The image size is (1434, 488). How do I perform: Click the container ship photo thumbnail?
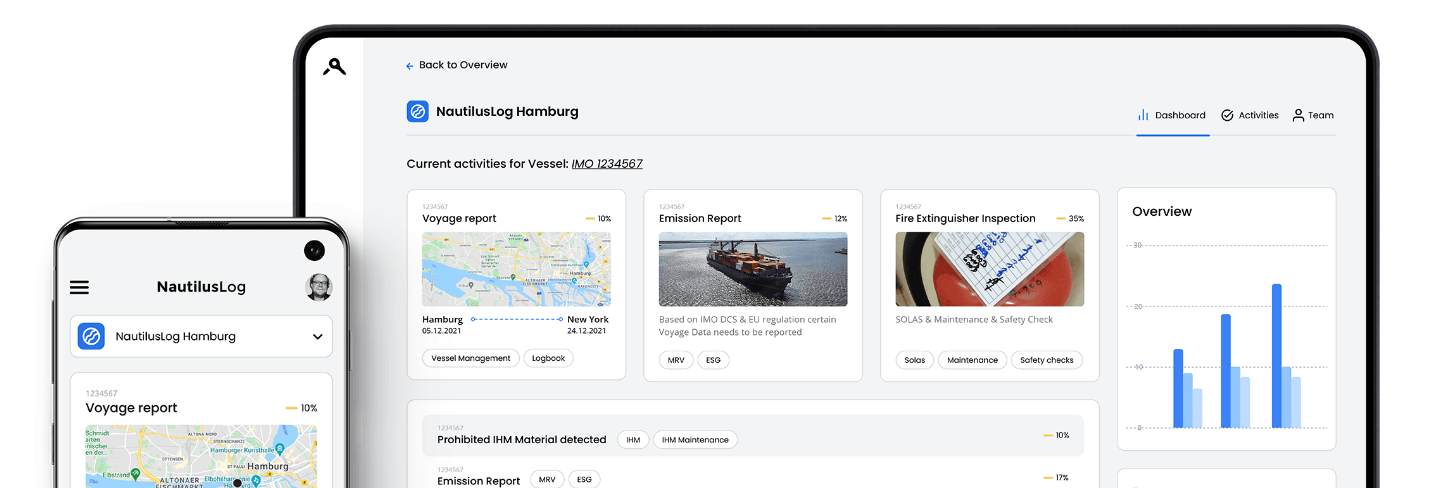point(753,269)
